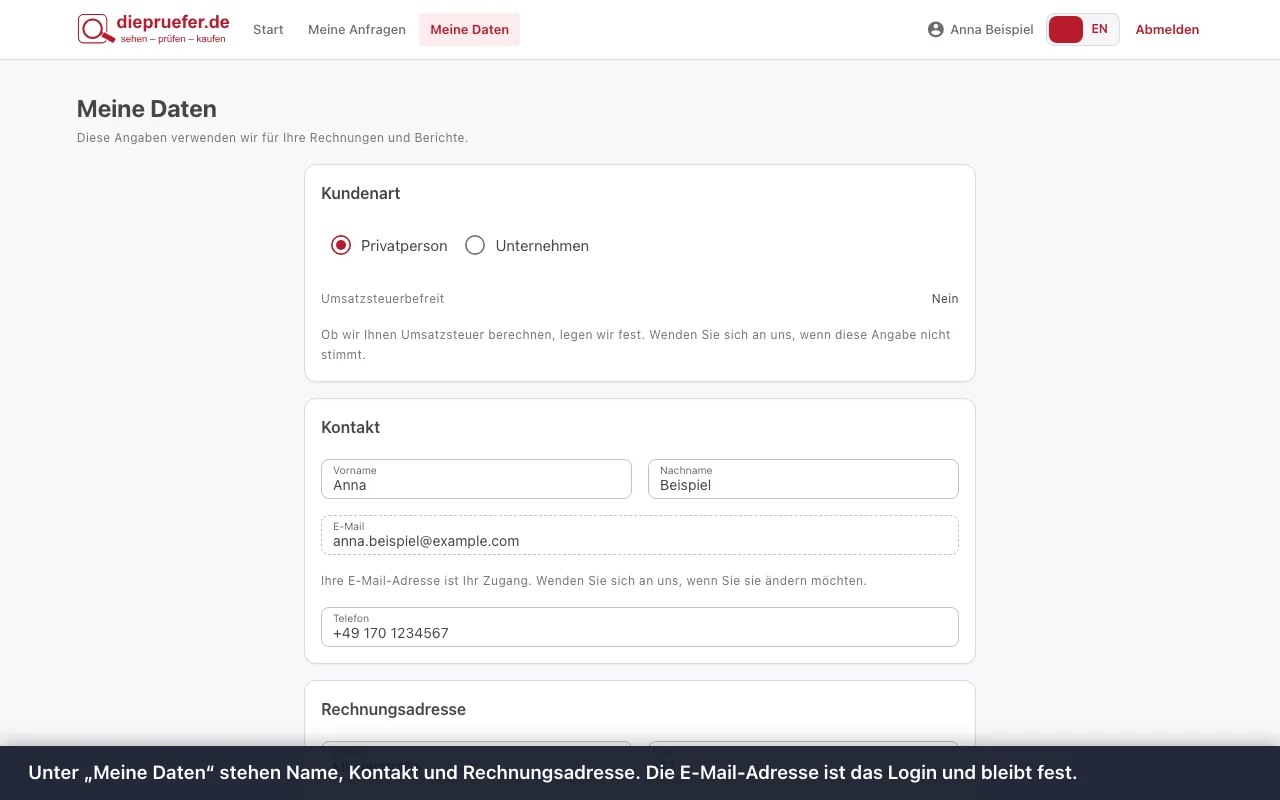Viewport: 1280px width, 800px height.
Task: Click the account avatar icon beside Anna Beispiel
Action: pyautogui.click(x=936, y=30)
